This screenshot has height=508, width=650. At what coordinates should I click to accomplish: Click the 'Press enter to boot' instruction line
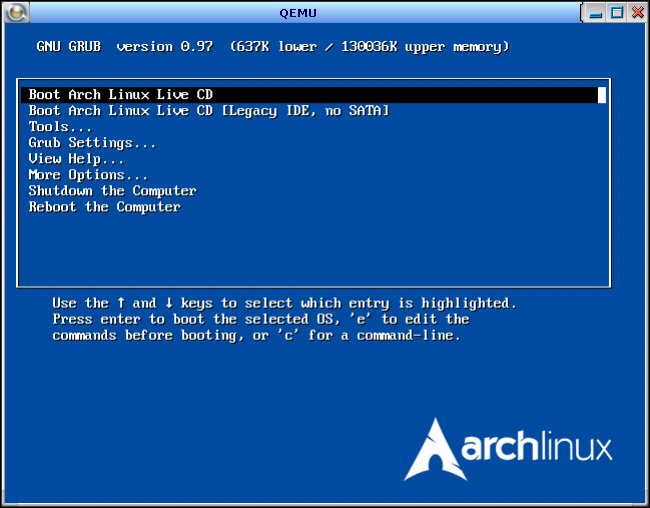(260, 319)
